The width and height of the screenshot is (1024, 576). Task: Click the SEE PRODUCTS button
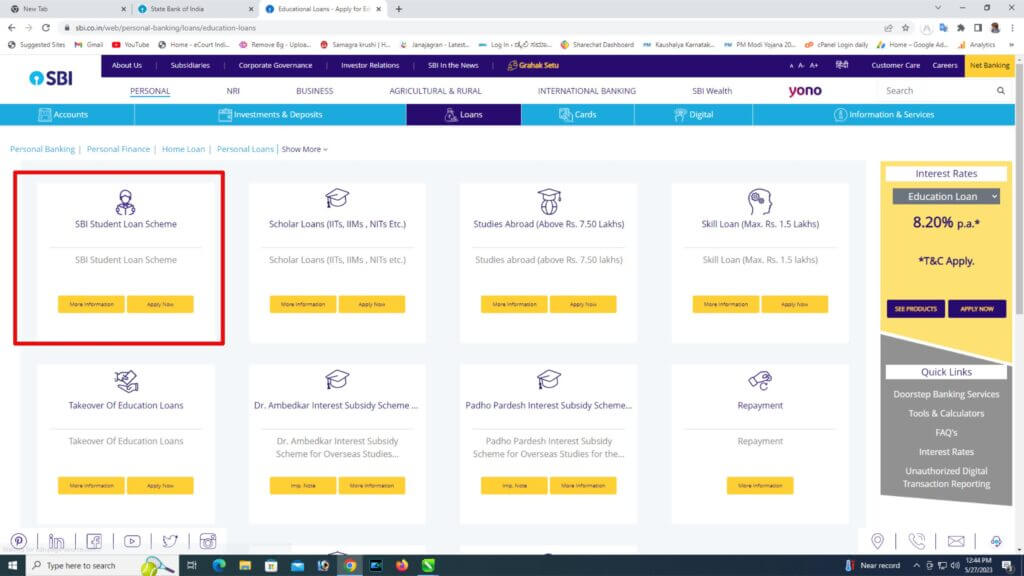tap(916, 309)
